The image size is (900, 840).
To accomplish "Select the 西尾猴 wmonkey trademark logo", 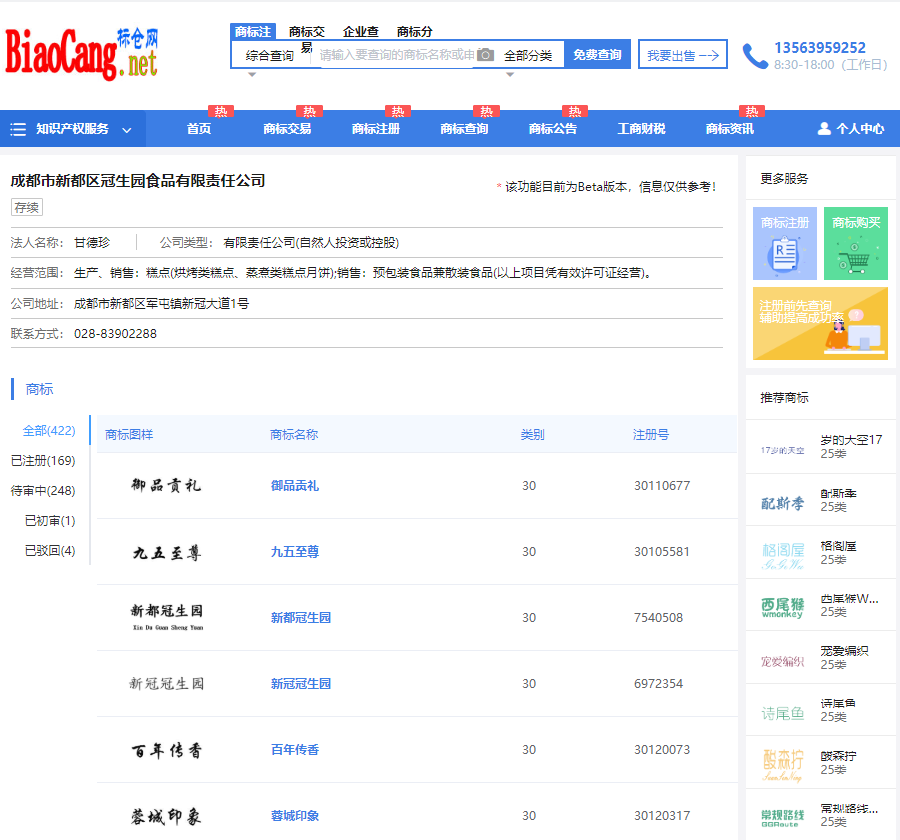I will [782, 607].
